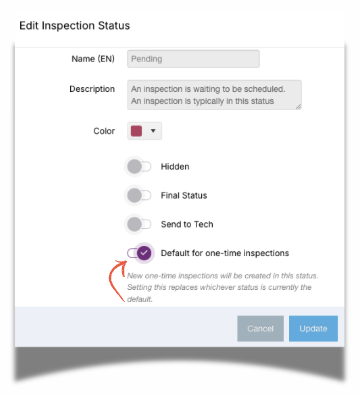Screen dimensions: 360x396
Task: Click the italic one-time inspections help text
Action: click(222, 287)
